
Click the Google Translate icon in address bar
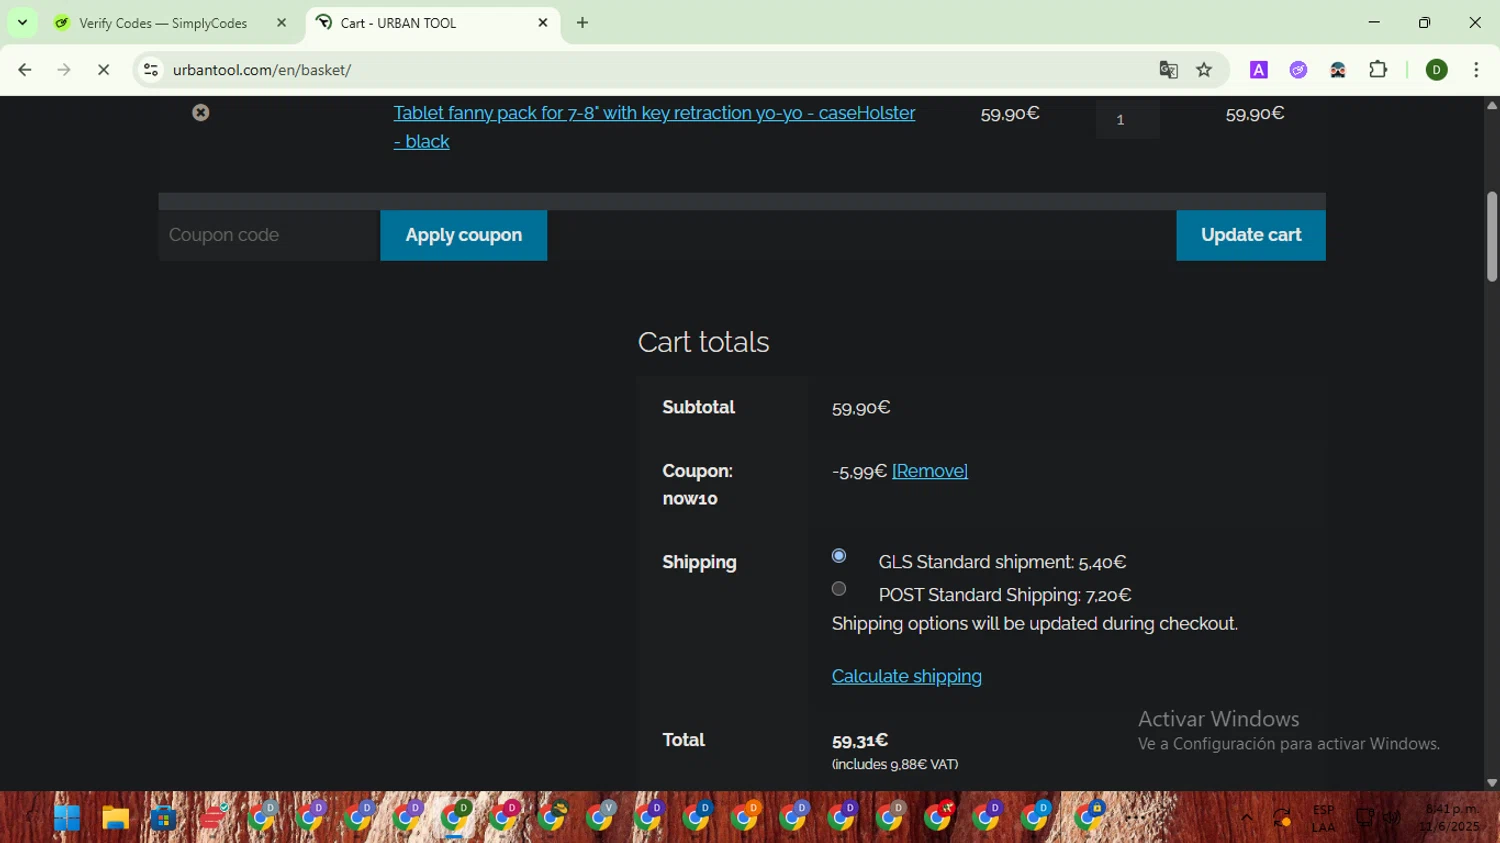coord(1168,70)
